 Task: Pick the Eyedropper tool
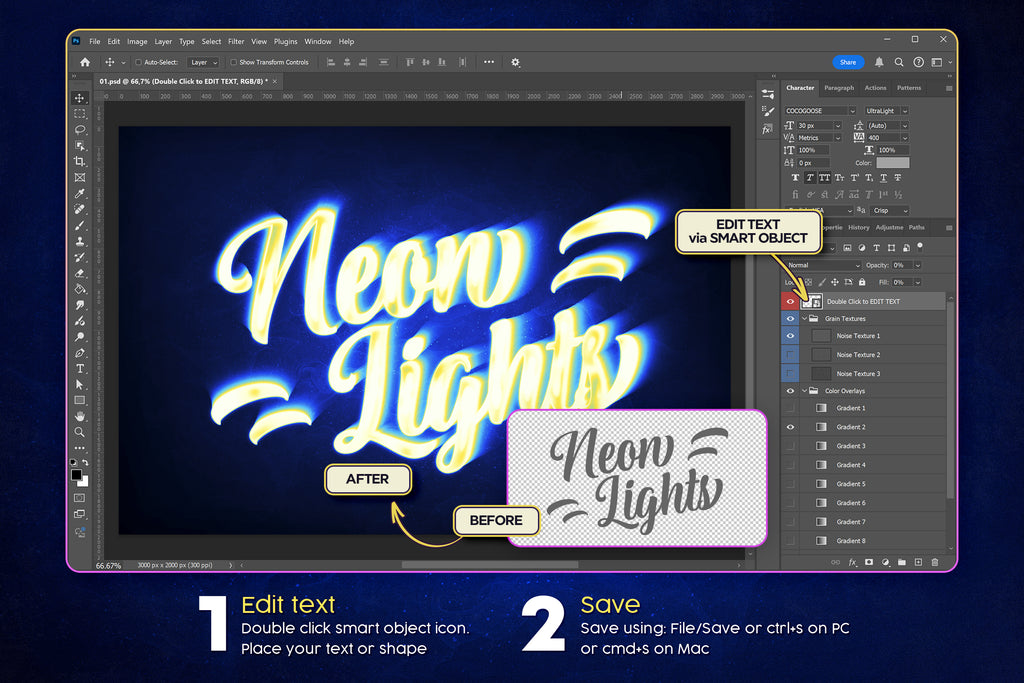(80, 193)
